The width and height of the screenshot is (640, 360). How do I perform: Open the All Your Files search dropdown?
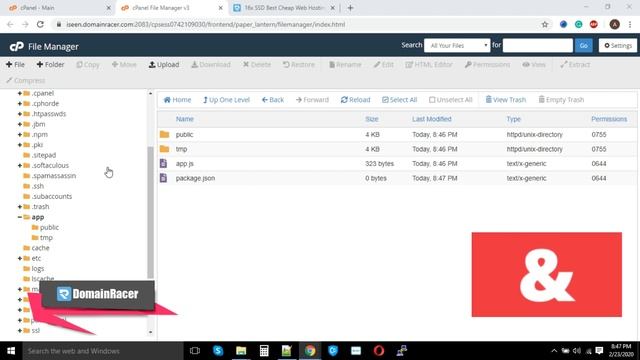(x=457, y=45)
